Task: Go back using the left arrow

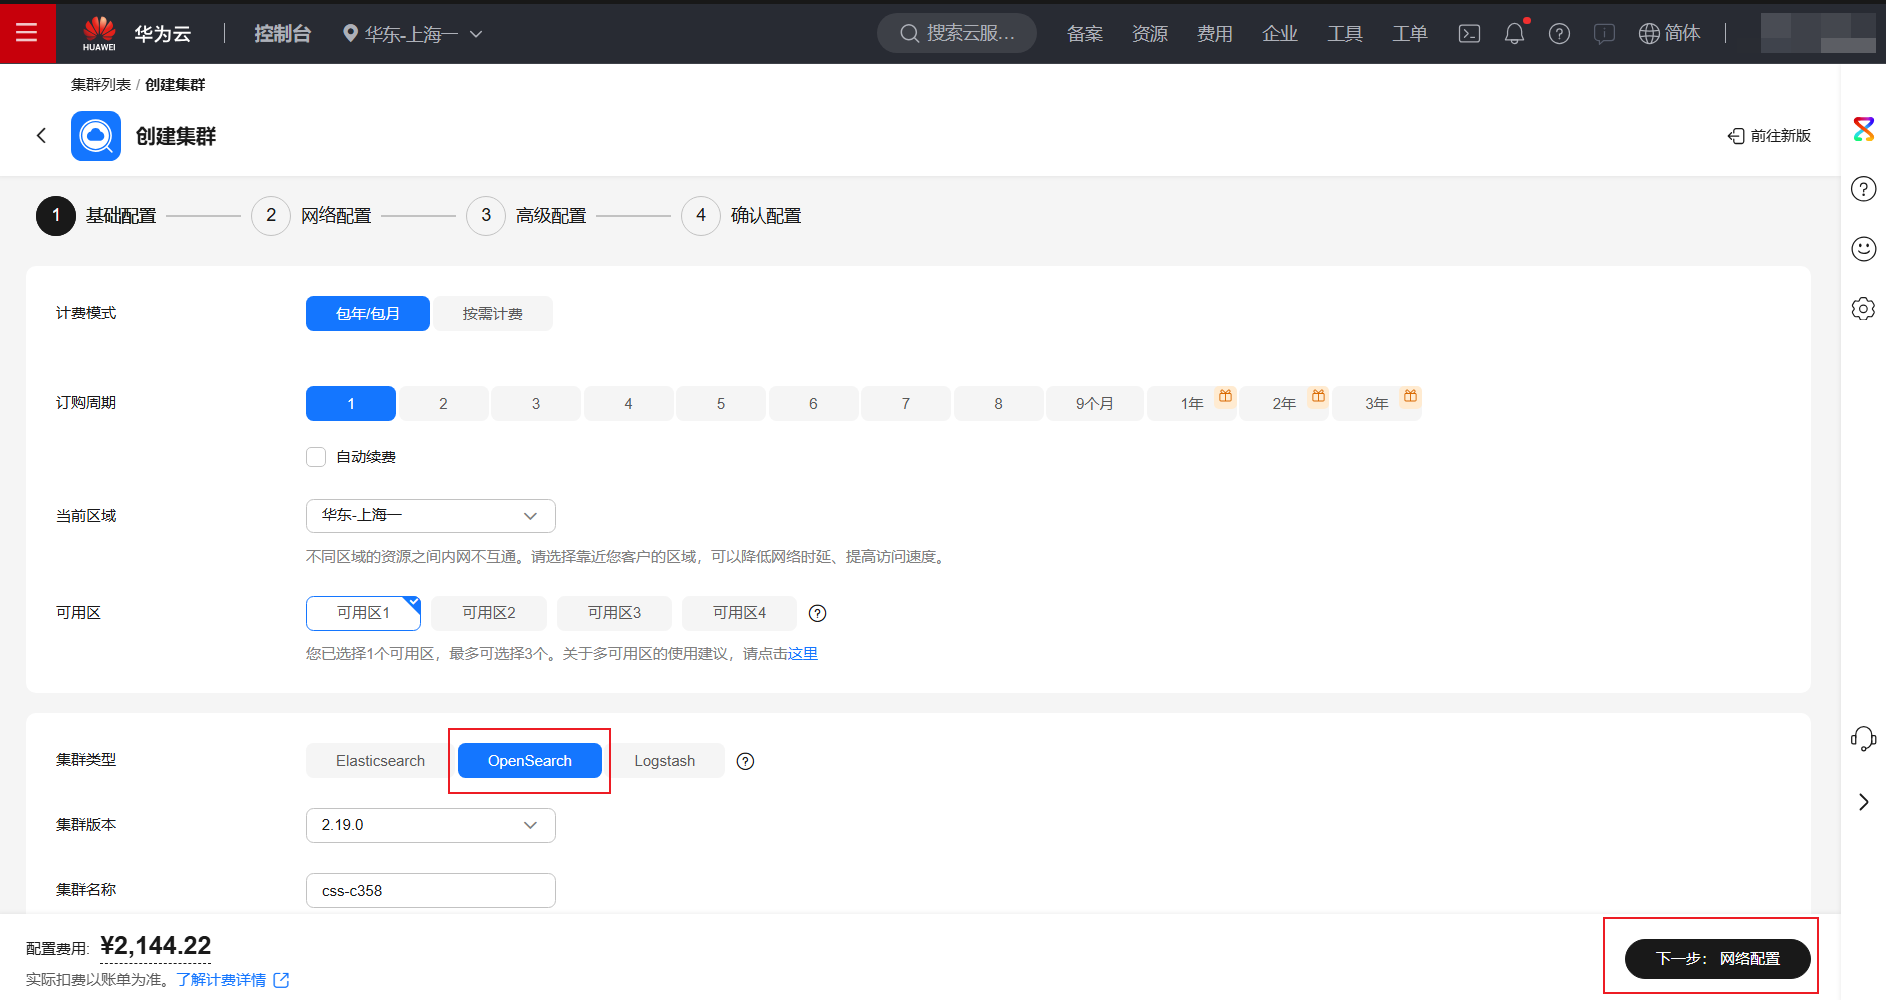Action: click(41, 135)
